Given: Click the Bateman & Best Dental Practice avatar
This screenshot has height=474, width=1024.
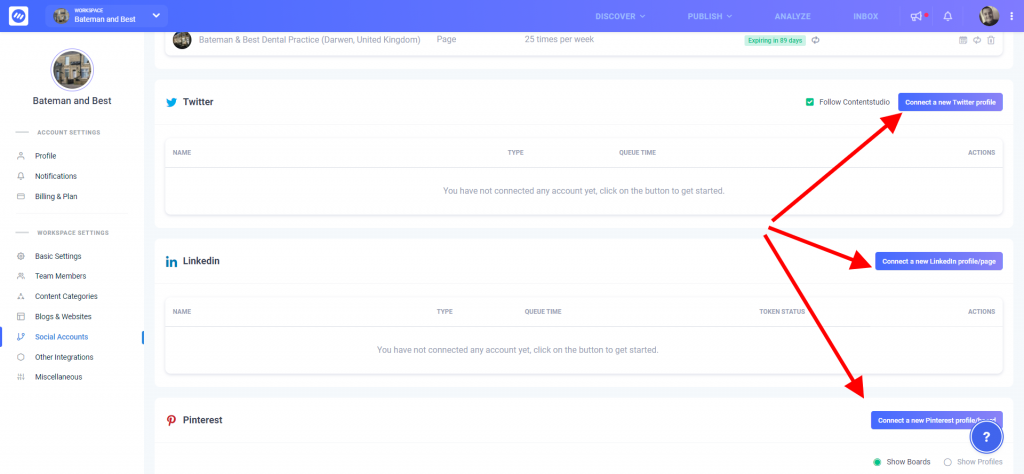Looking at the screenshot, I should tap(182, 40).
